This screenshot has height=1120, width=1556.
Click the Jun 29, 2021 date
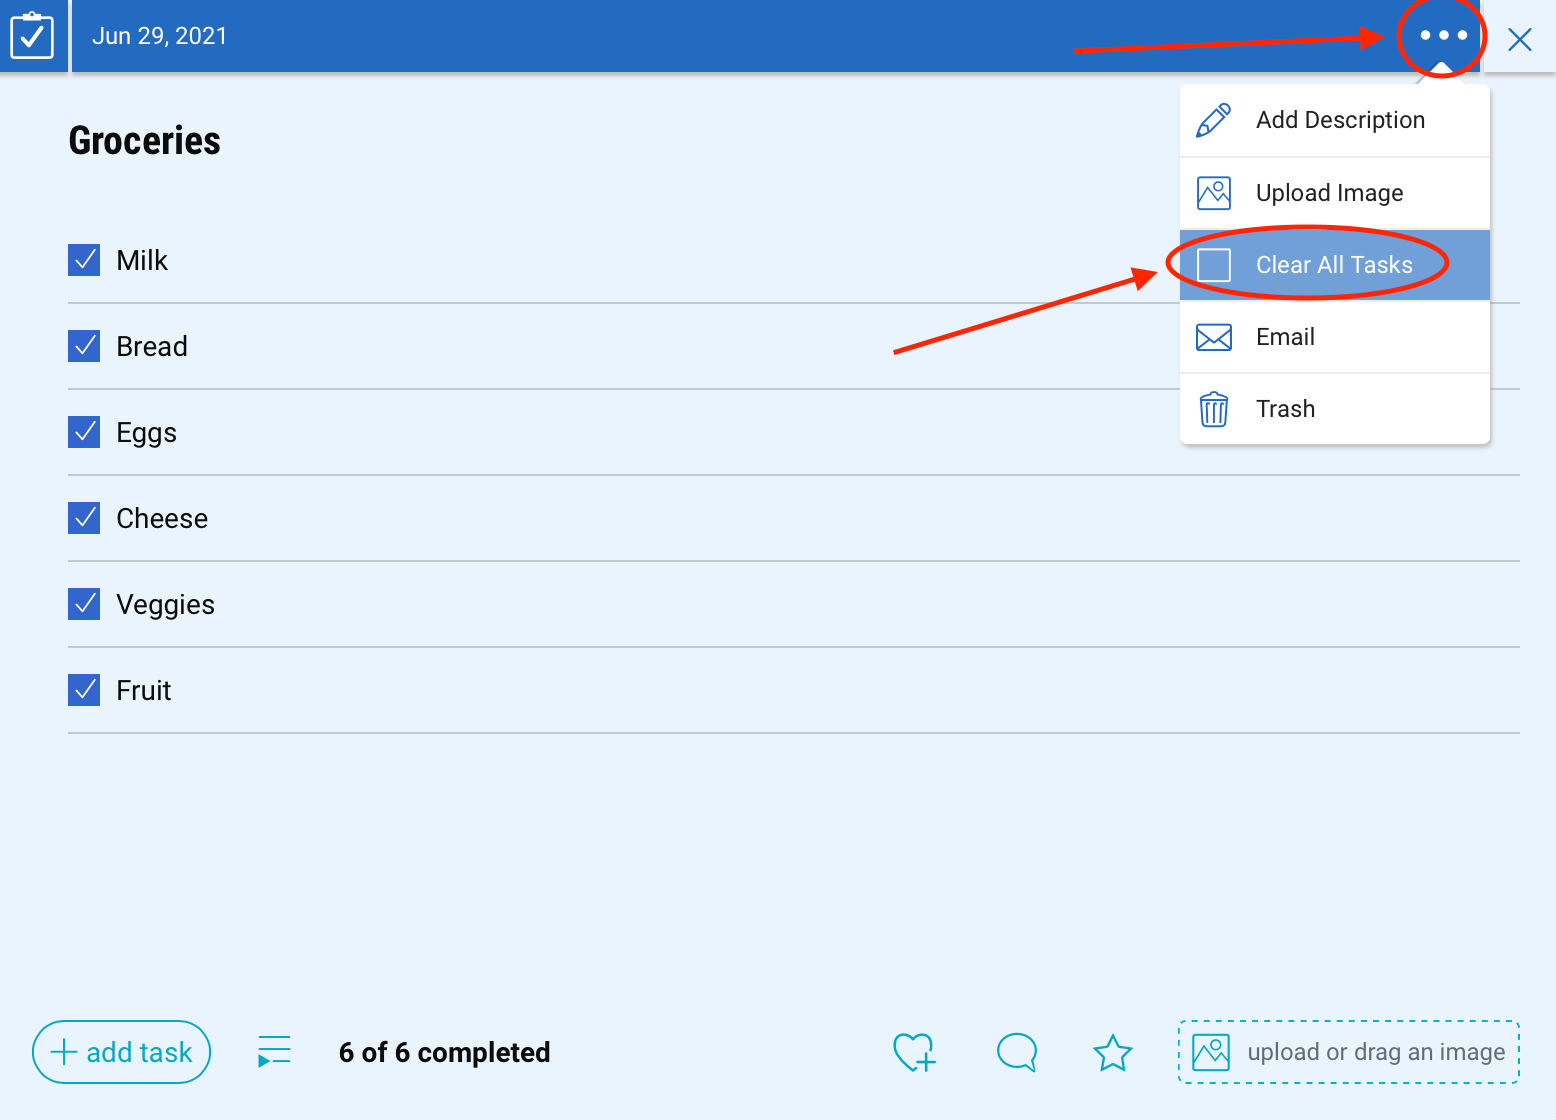click(160, 36)
